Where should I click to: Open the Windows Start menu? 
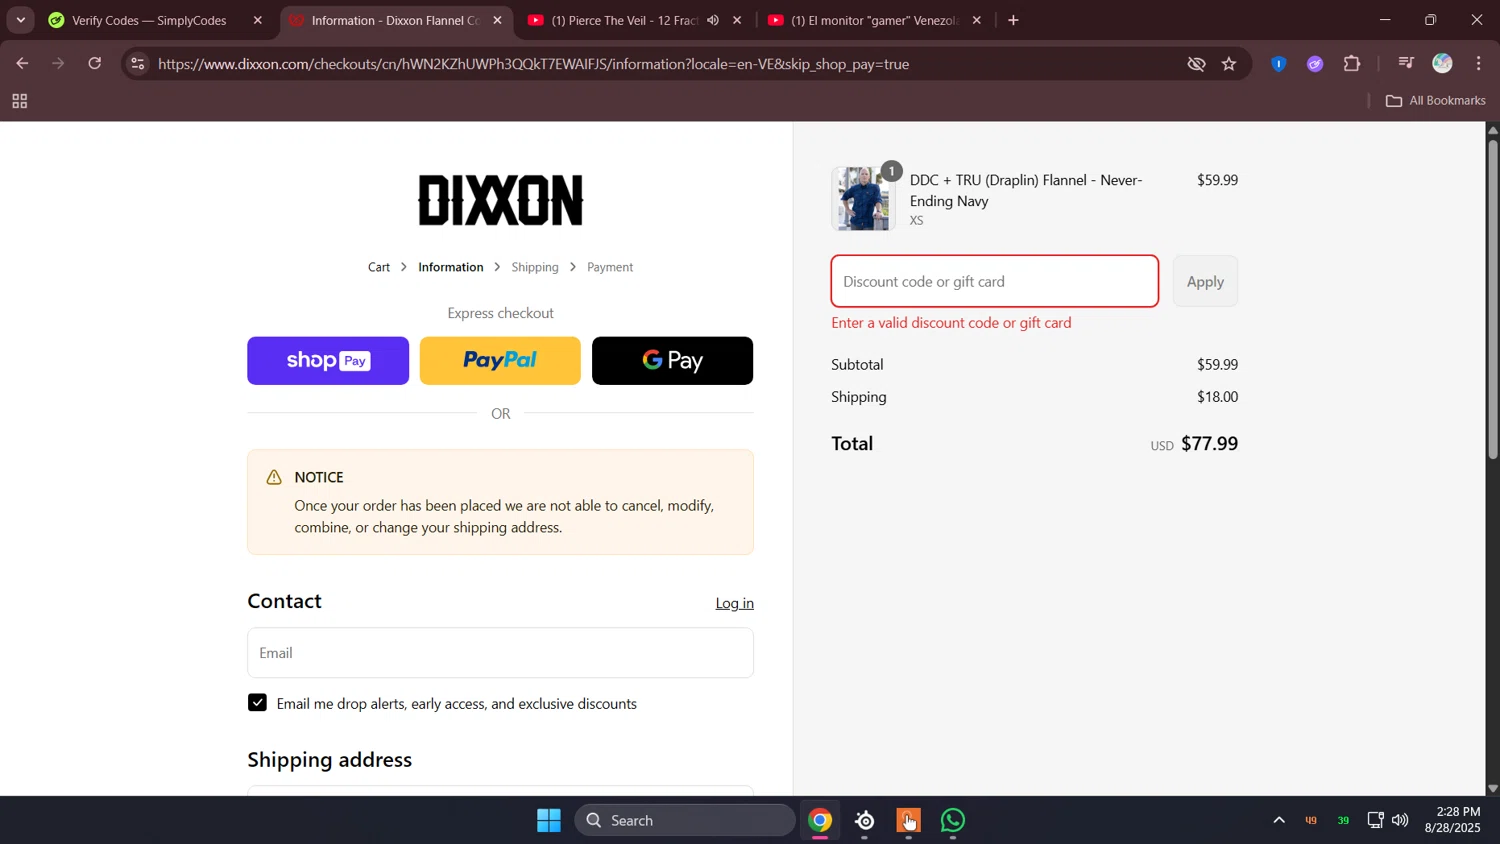(549, 821)
